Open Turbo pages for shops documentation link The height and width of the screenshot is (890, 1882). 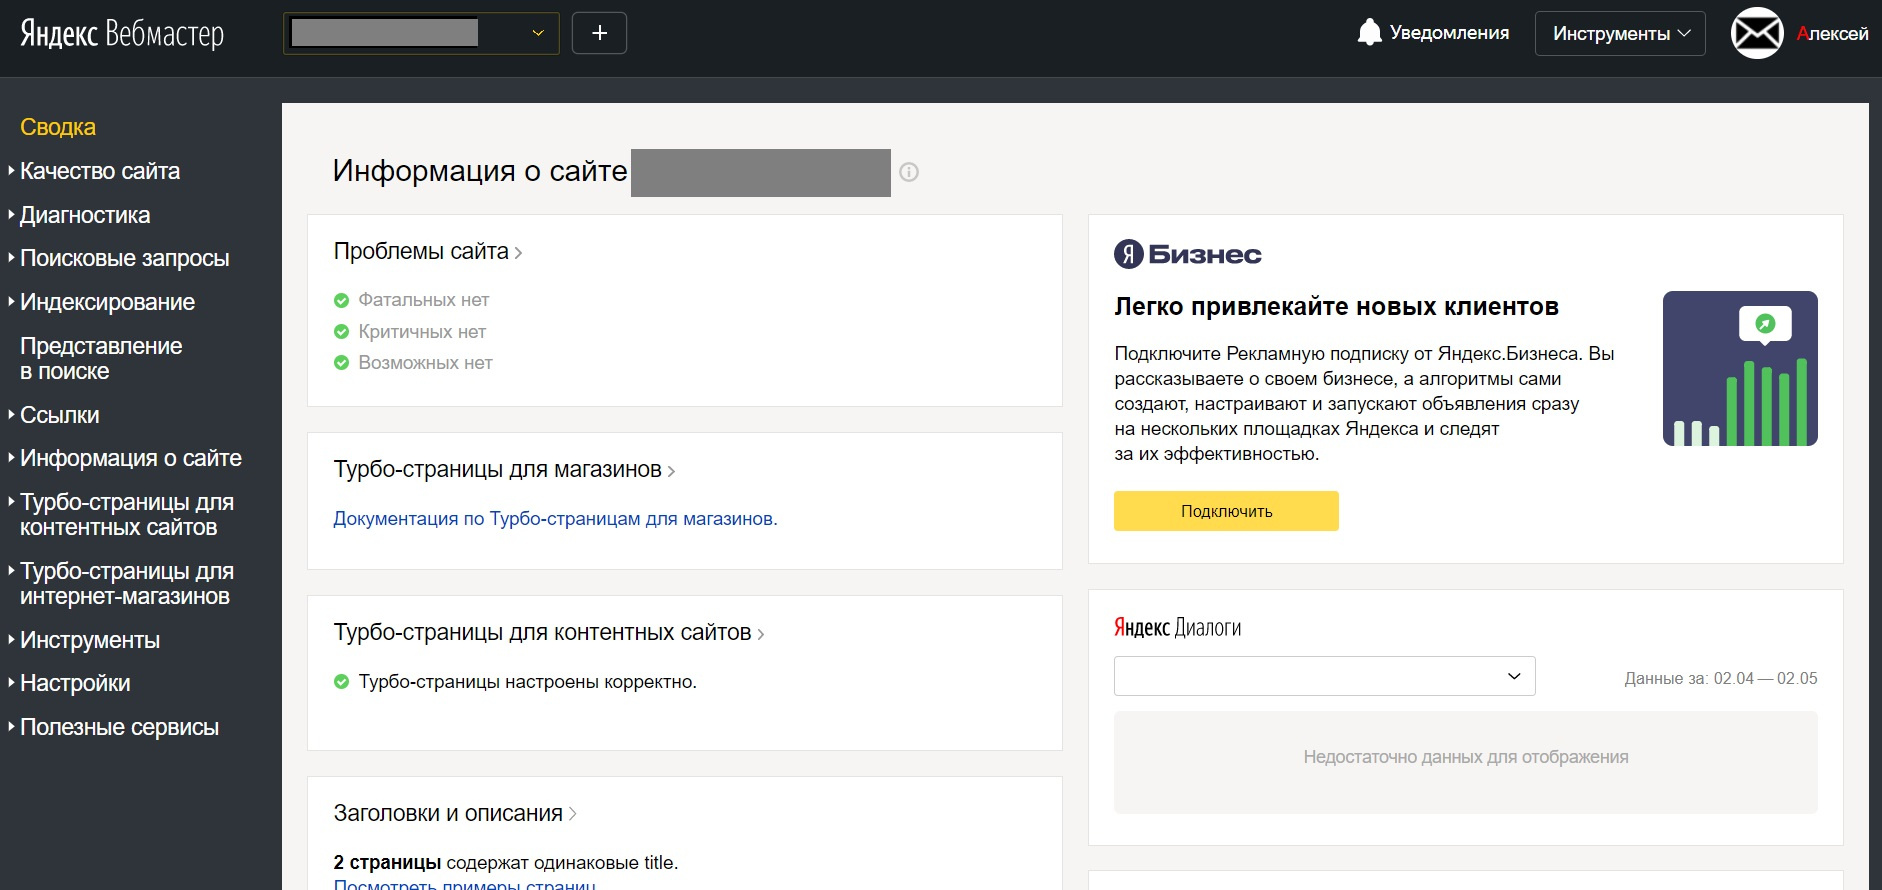point(555,518)
